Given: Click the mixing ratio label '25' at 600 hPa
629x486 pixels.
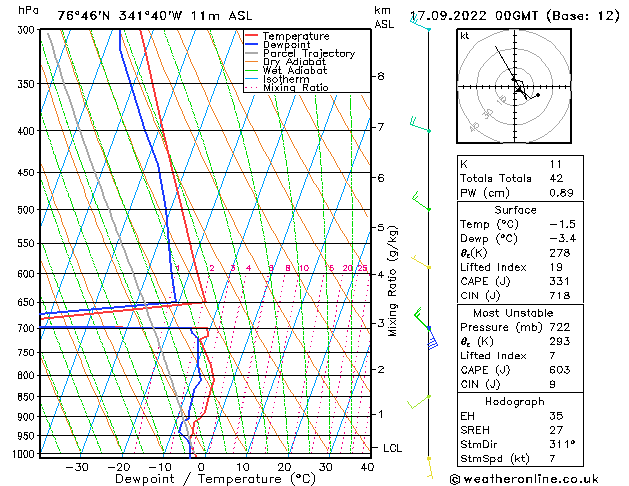Looking at the screenshot, I should 362,268.
